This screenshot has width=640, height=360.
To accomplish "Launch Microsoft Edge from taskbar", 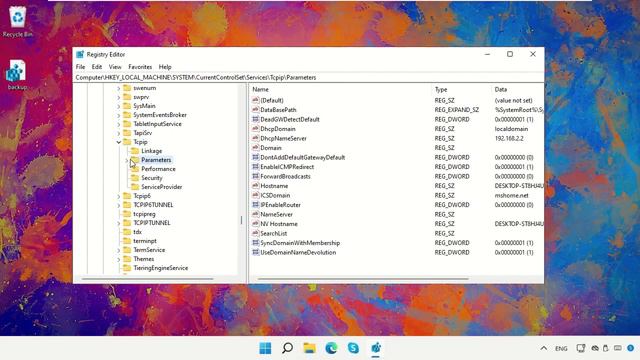I will tap(331, 348).
